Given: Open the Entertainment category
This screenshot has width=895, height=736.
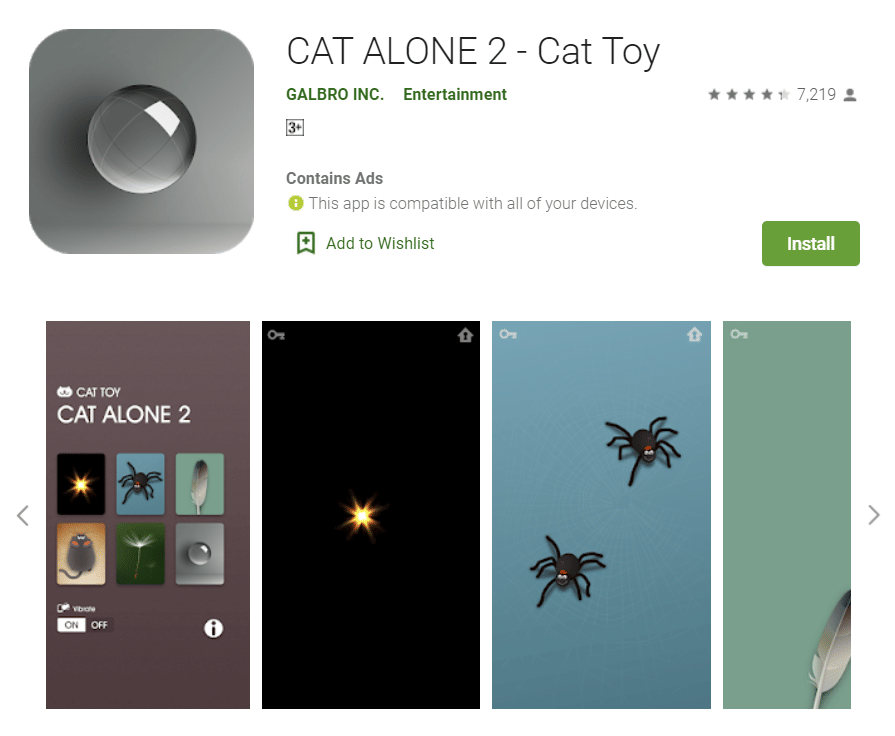Looking at the screenshot, I should (x=455, y=94).
